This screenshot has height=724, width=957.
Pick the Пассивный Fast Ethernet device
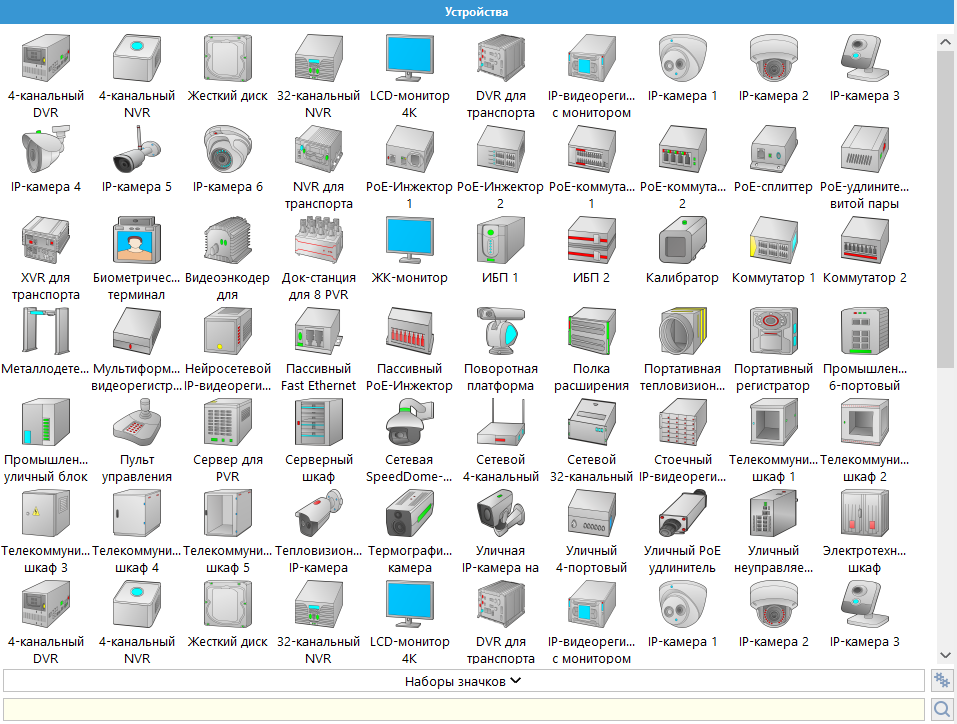point(319,331)
